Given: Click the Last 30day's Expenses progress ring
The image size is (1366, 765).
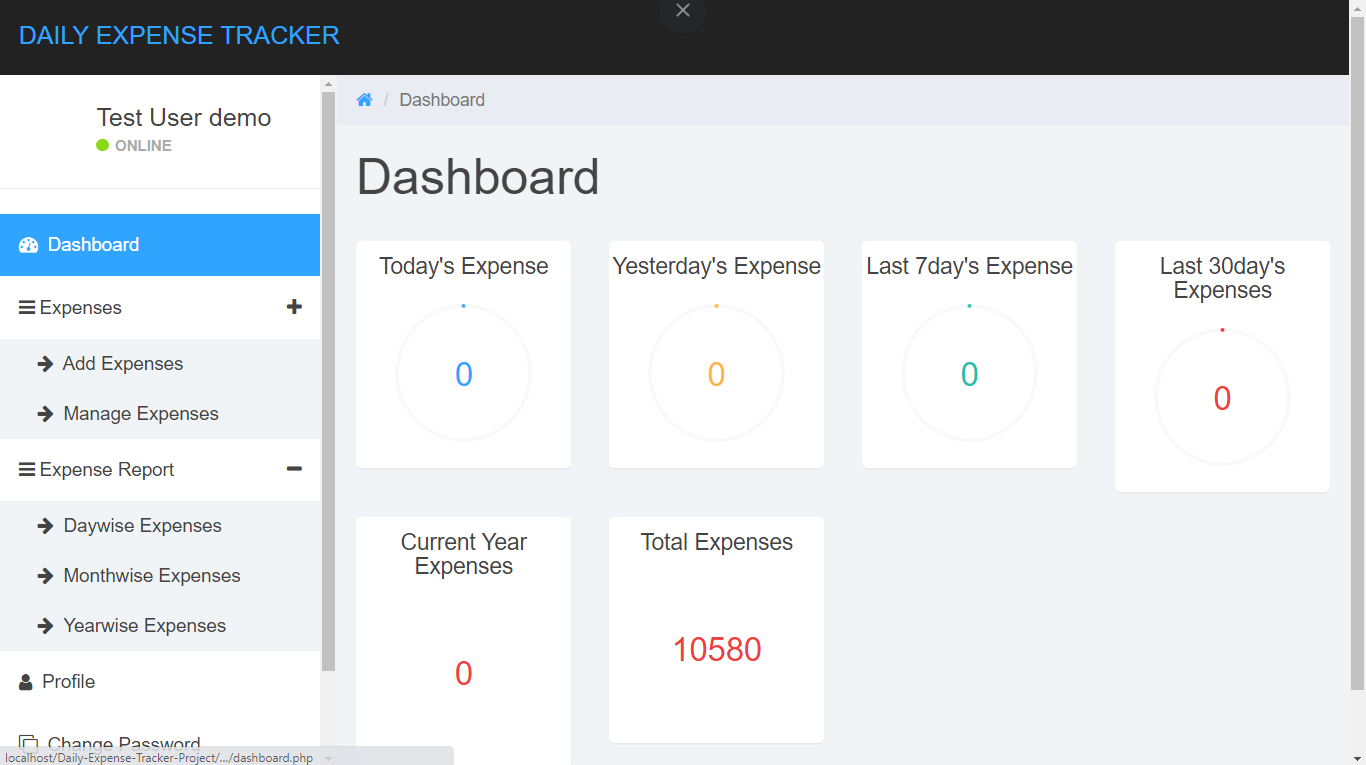Looking at the screenshot, I should [x=1222, y=396].
